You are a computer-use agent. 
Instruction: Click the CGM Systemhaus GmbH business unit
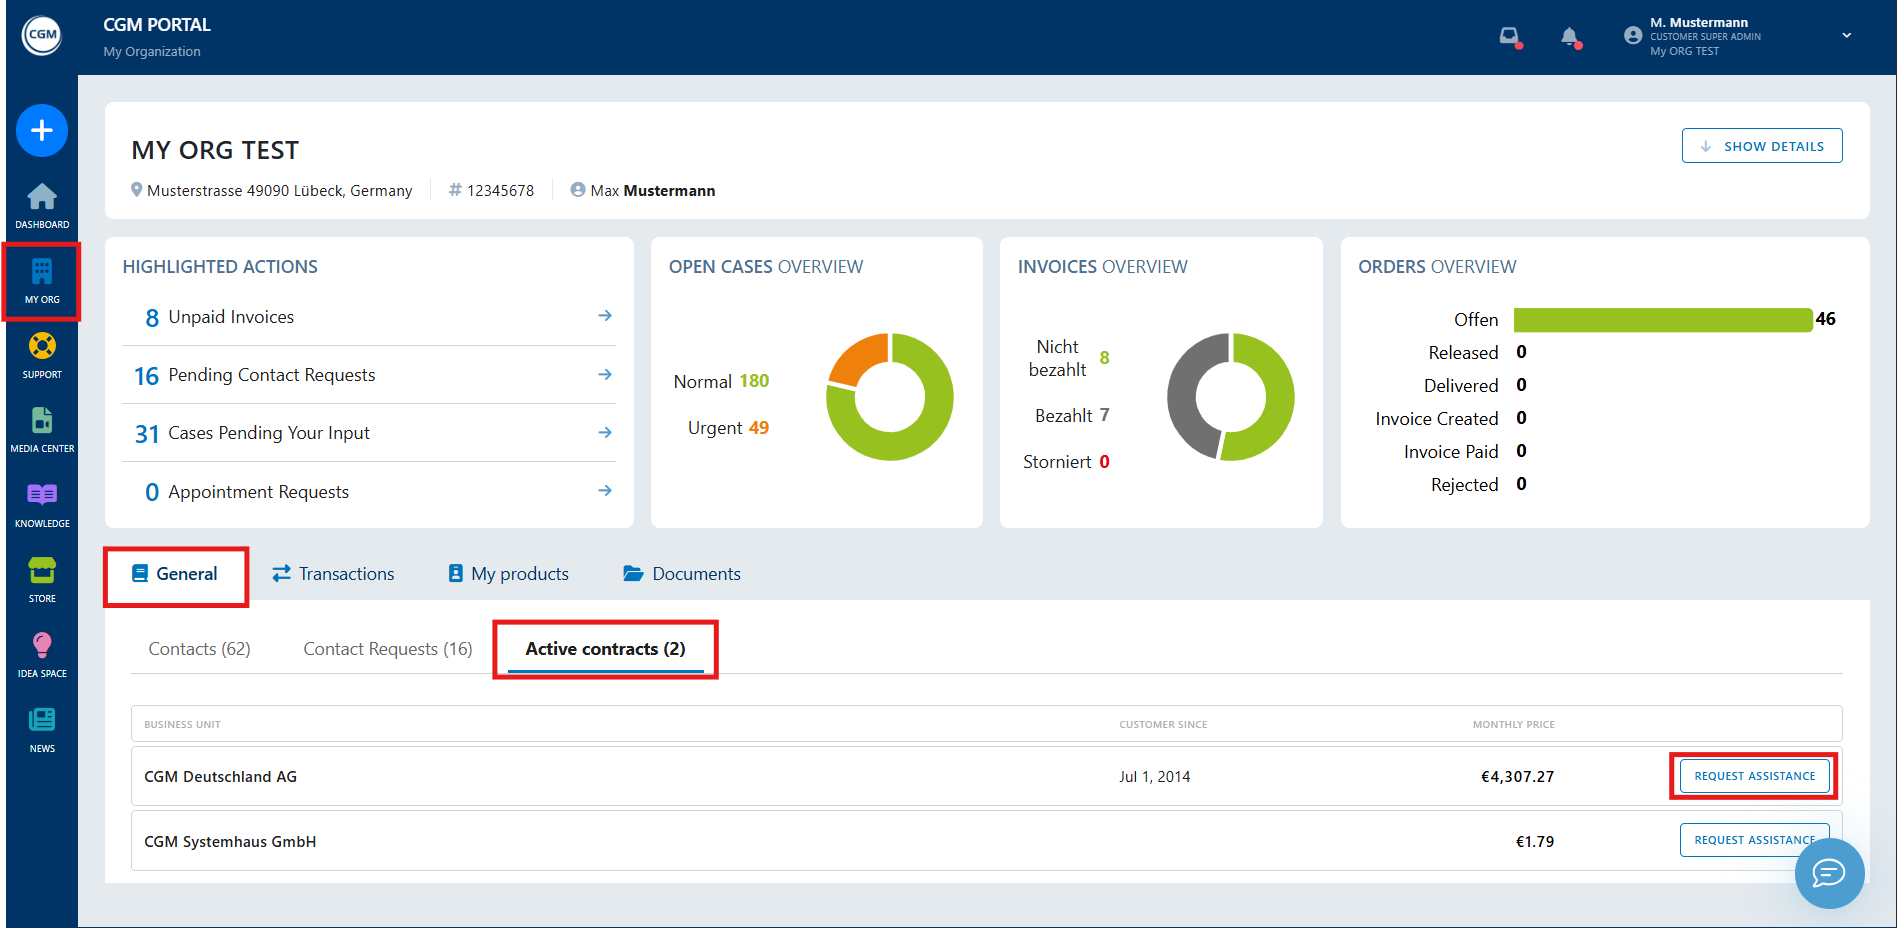[x=230, y=842]
